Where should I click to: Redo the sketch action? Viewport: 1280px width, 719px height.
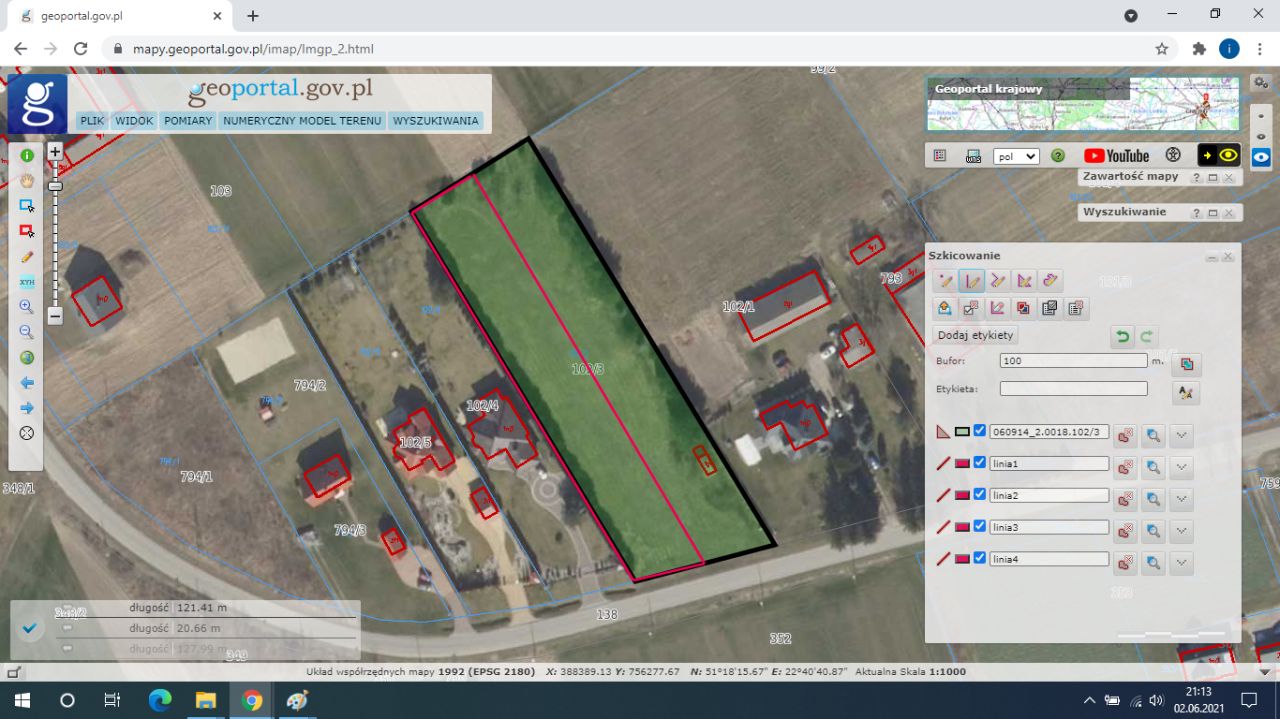pos(1147,337)
